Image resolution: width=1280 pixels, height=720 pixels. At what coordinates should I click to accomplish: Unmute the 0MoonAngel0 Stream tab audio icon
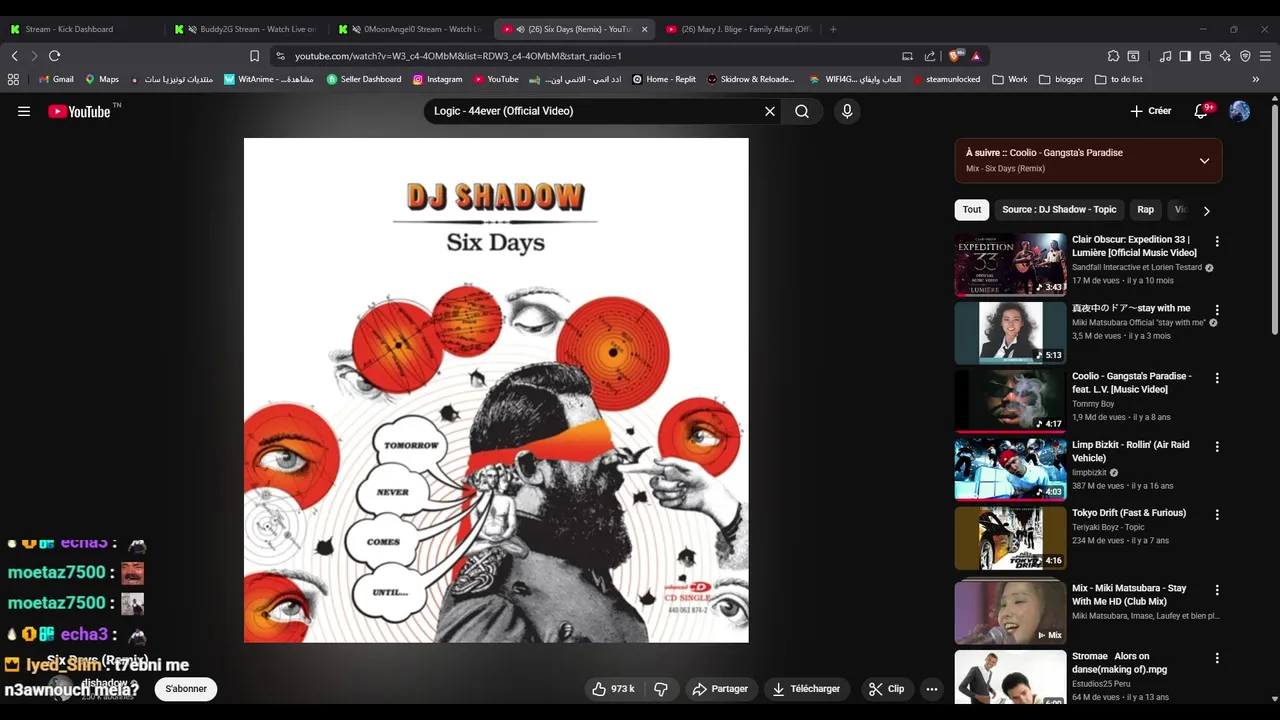coord(356,29)
